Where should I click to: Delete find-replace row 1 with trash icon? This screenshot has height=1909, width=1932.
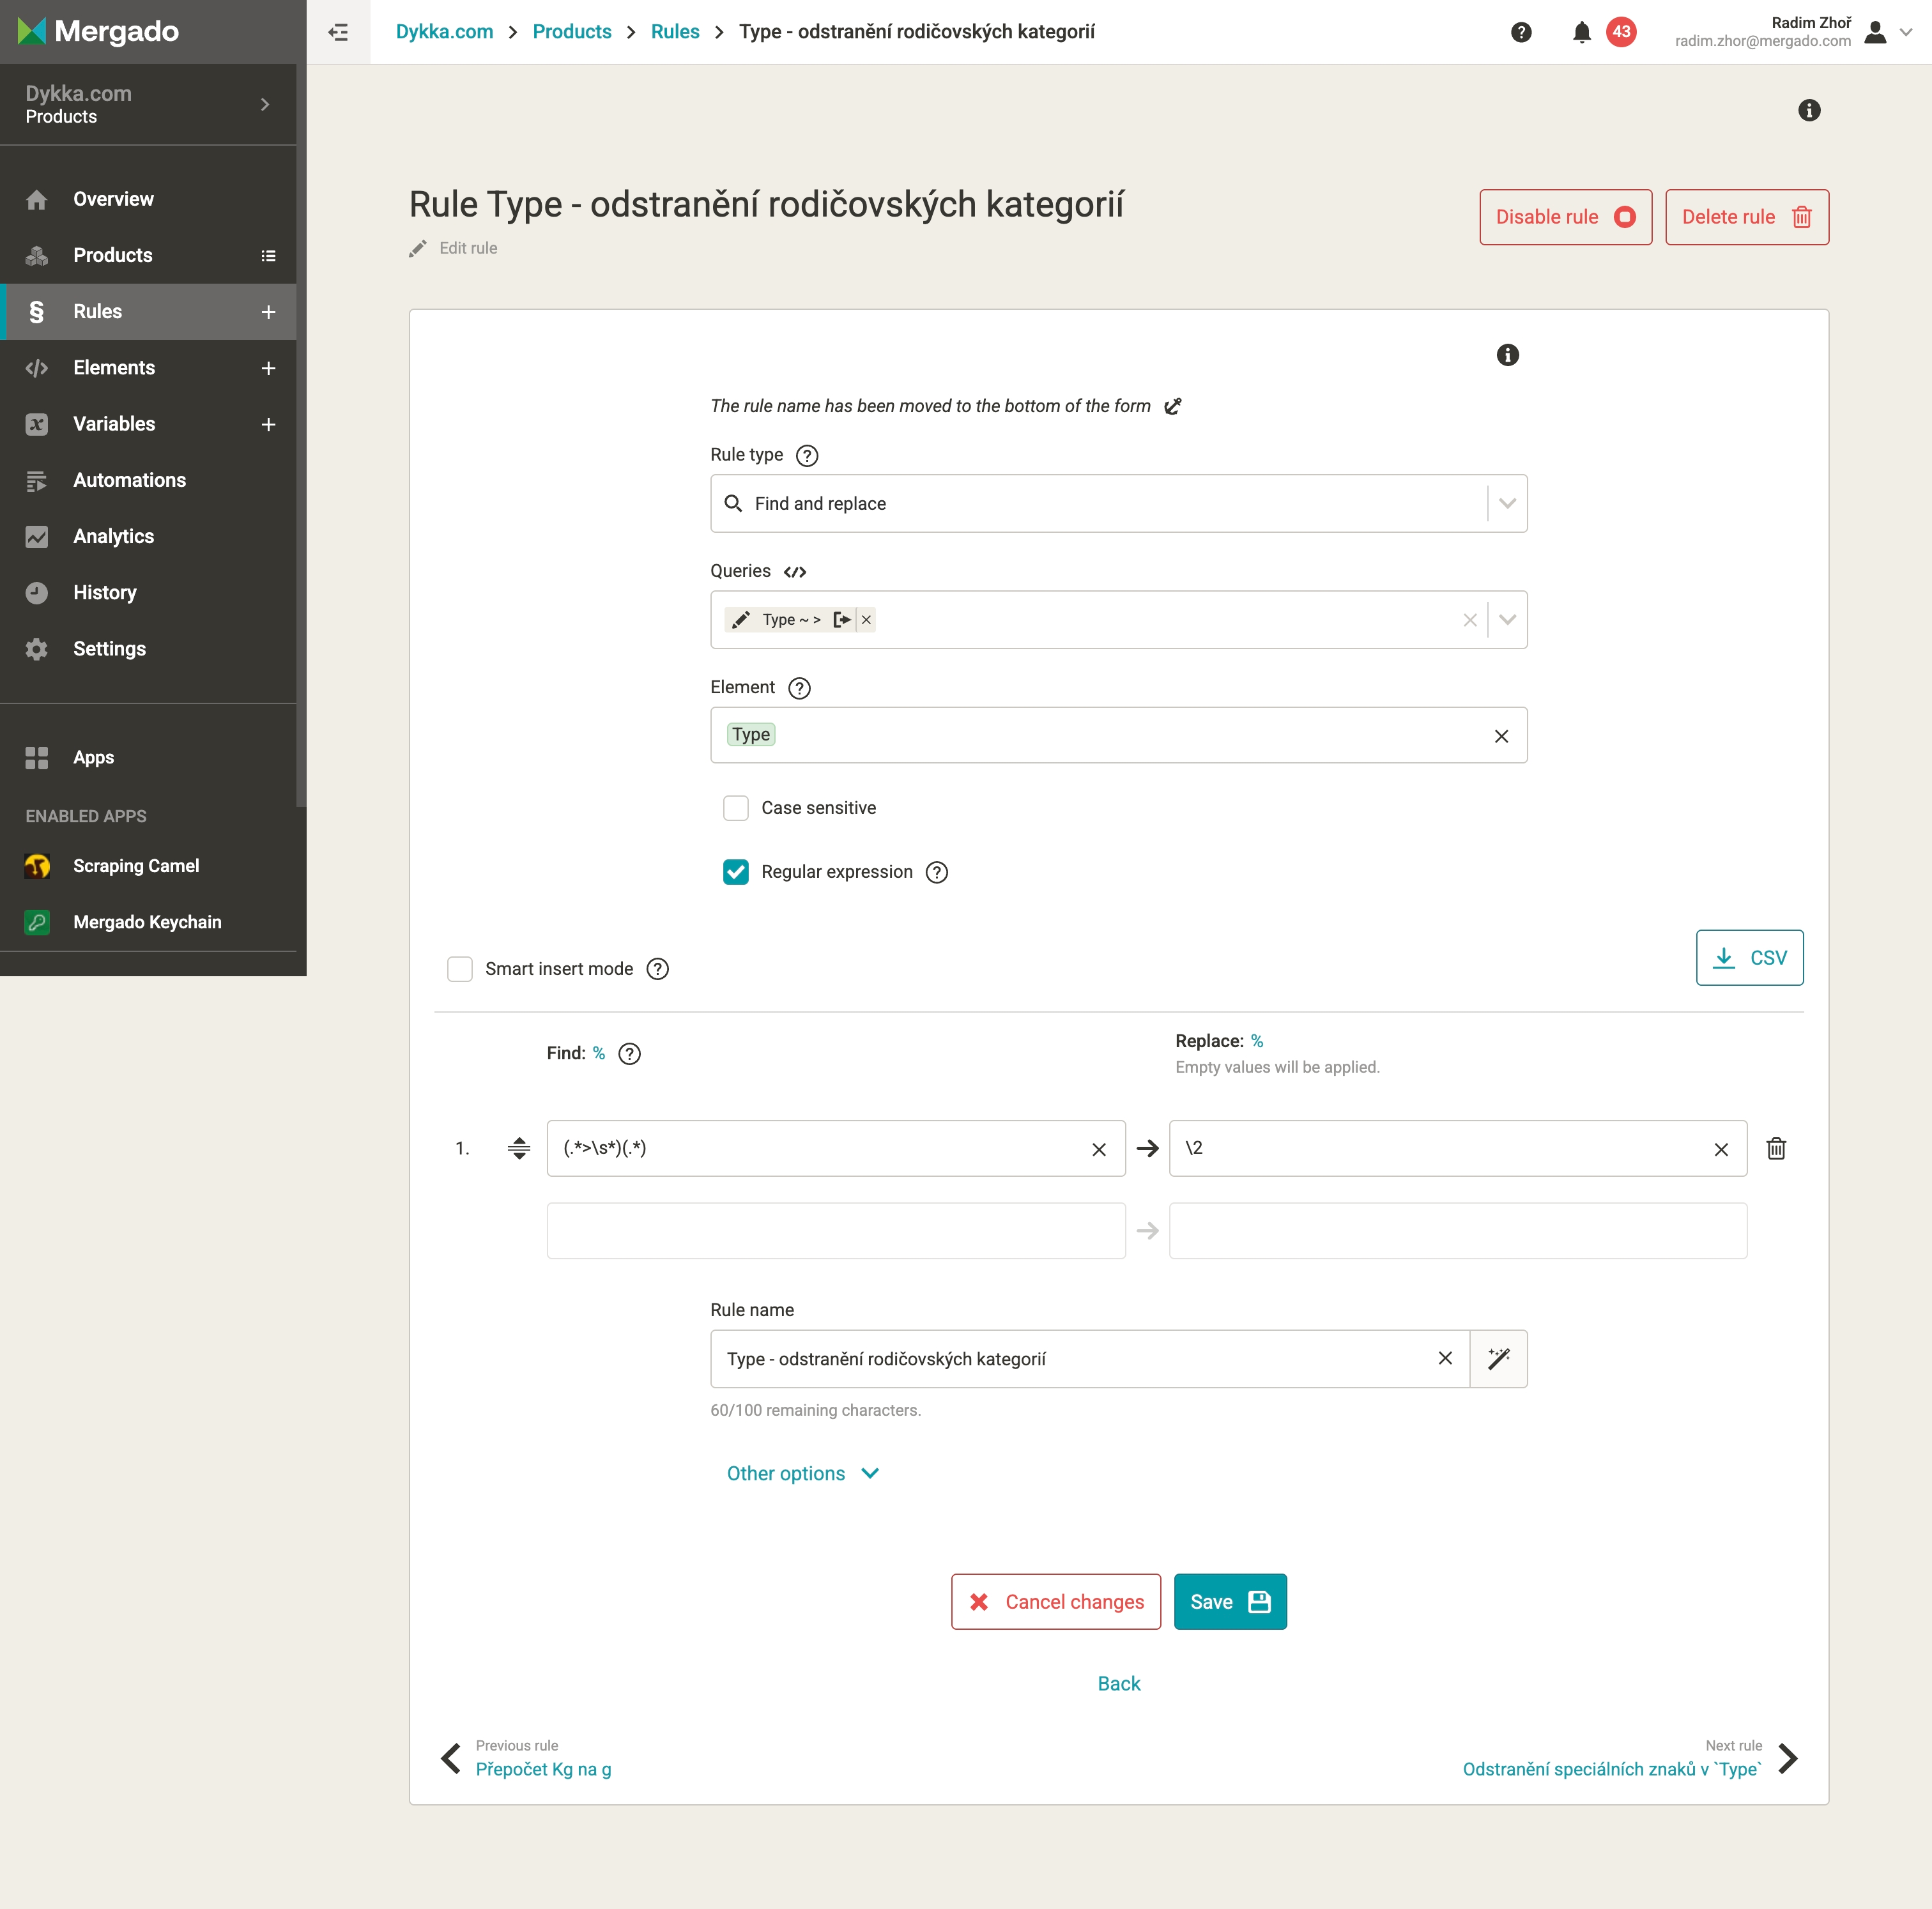pyautogui.click(x=1776, y=1148)
